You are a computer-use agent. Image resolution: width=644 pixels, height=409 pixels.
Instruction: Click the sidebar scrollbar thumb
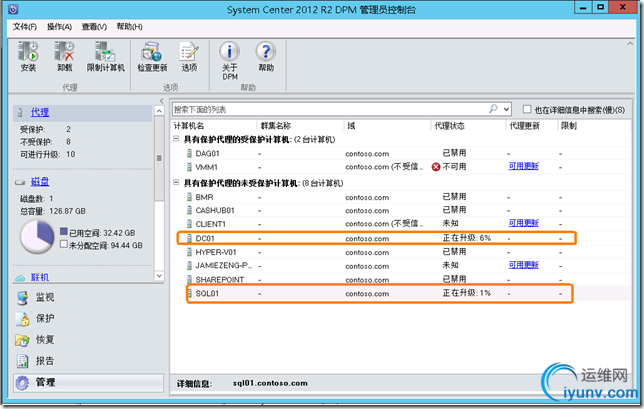pyautogui.click(x=159, y=159)
